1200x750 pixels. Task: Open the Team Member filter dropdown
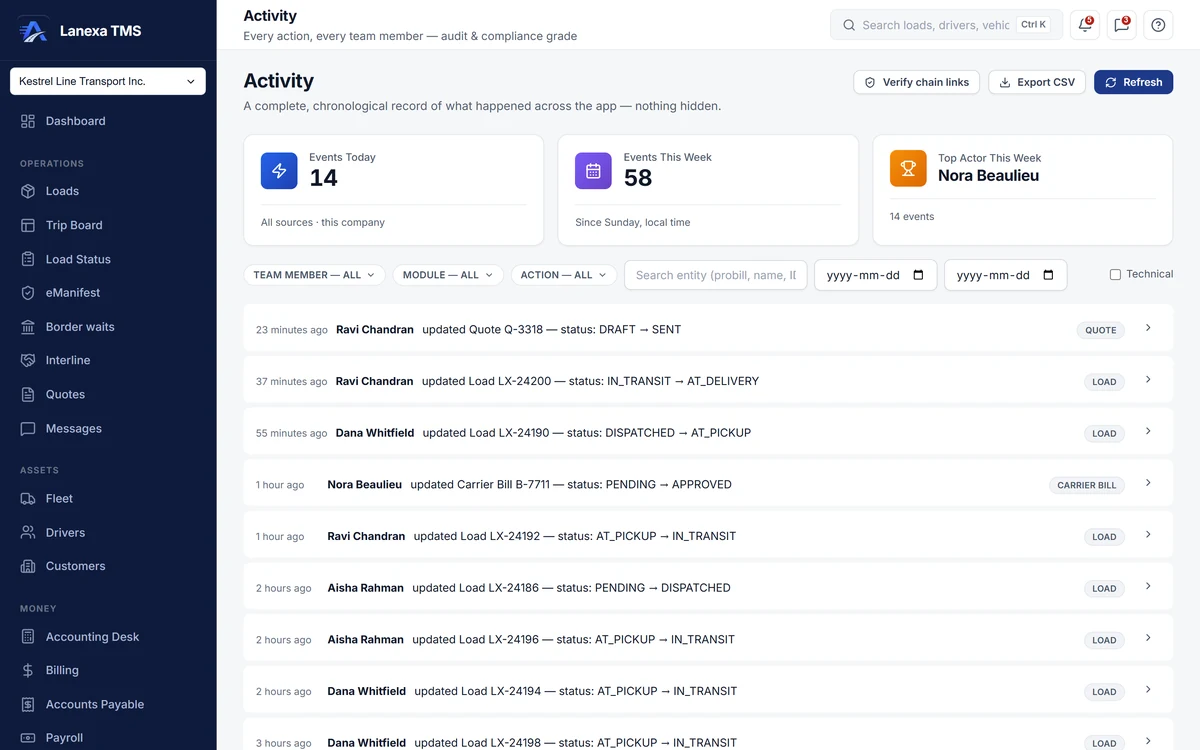(x=314, y=275)
